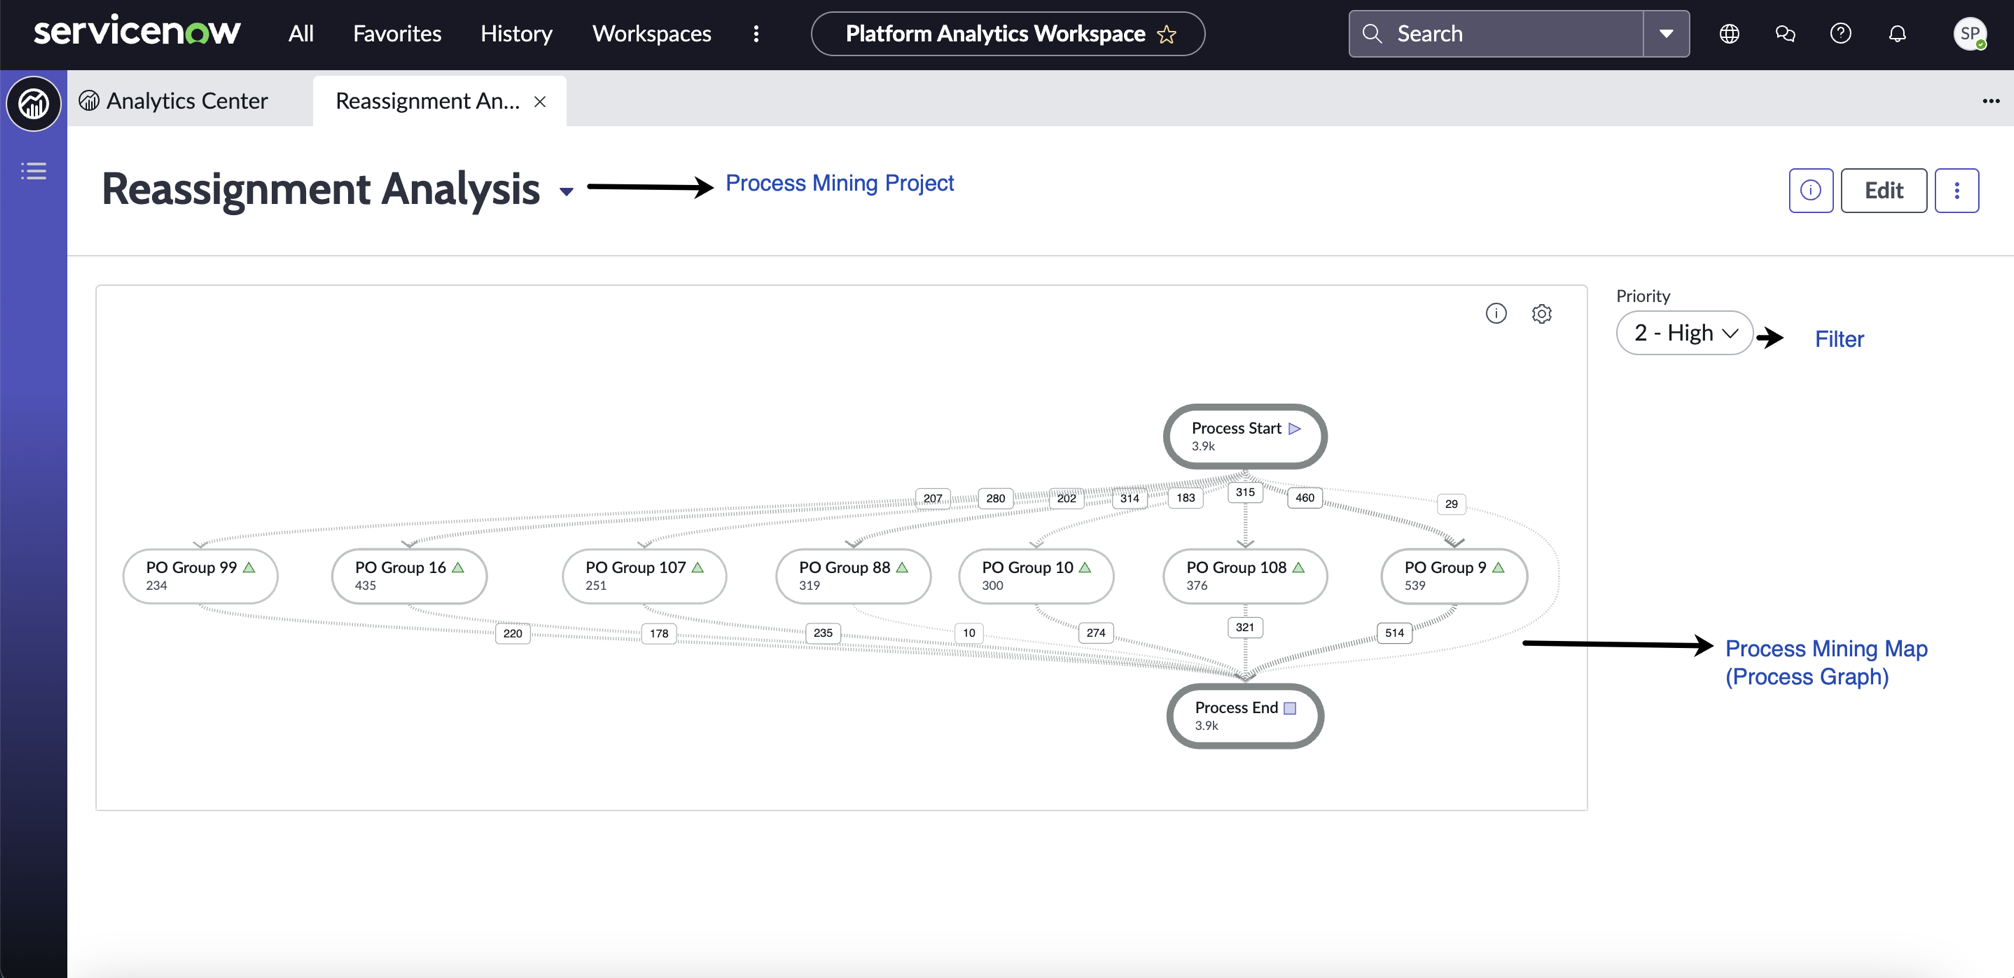The image size is (2014, 978).
Task: Click the 220 transition label
Action: pos(513,633)
